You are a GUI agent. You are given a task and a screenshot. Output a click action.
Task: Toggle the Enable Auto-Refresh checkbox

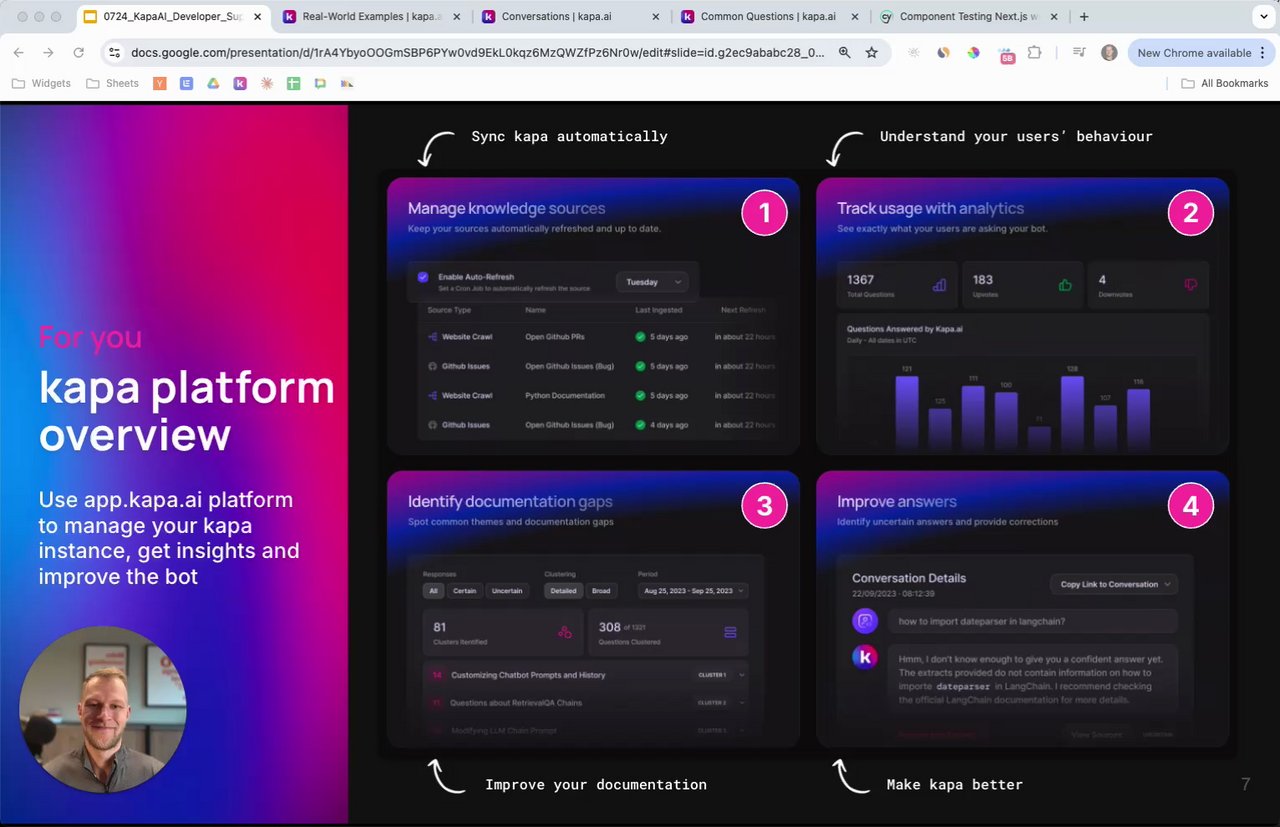pyautogui.click(x=423, y=277)
